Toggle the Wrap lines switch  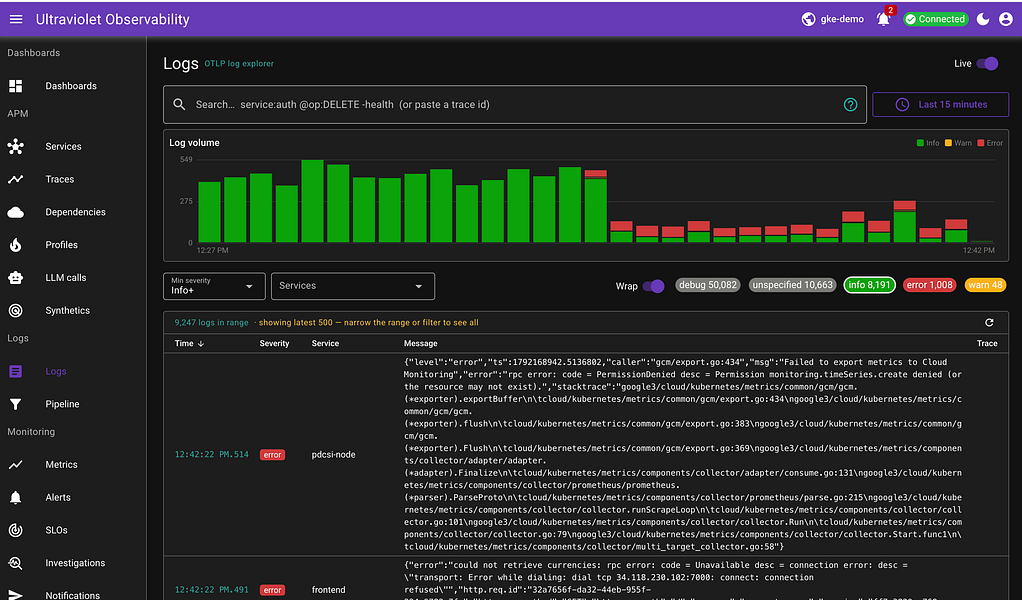pos(653,286)
